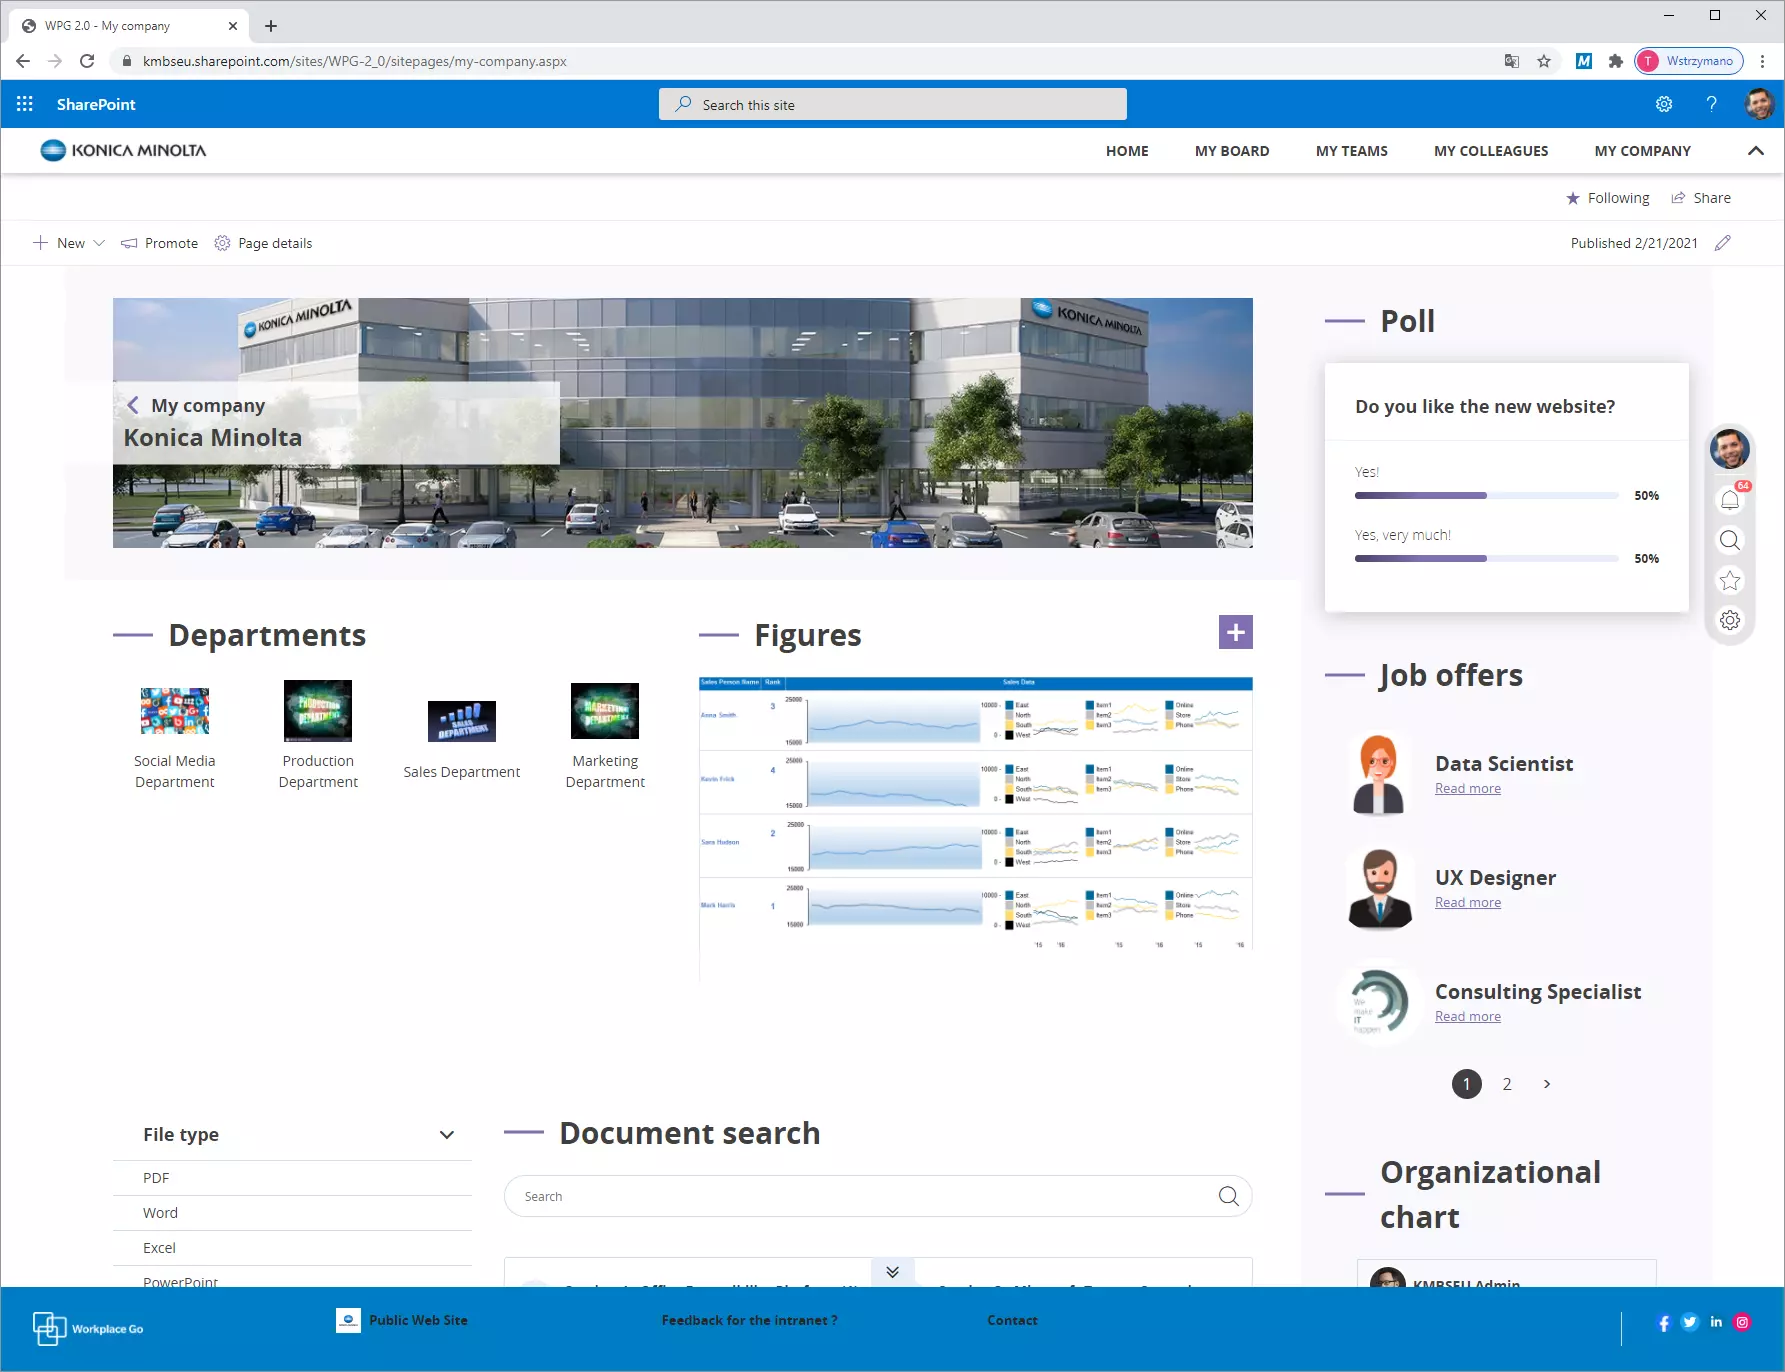
Task: Go back using the My company chevron
Action: click(x=133, y=405)
